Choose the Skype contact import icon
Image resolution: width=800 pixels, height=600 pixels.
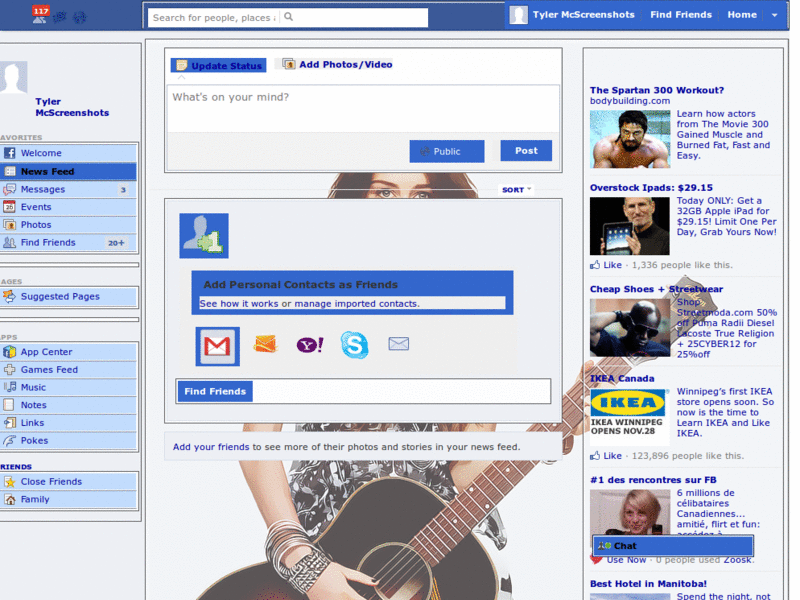click(354, 344)
